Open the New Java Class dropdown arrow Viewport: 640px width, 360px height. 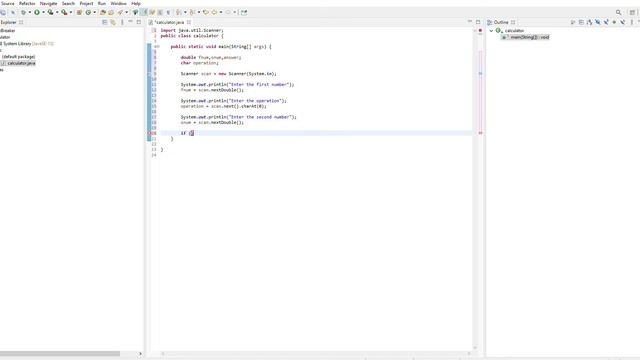coord(95,12)
